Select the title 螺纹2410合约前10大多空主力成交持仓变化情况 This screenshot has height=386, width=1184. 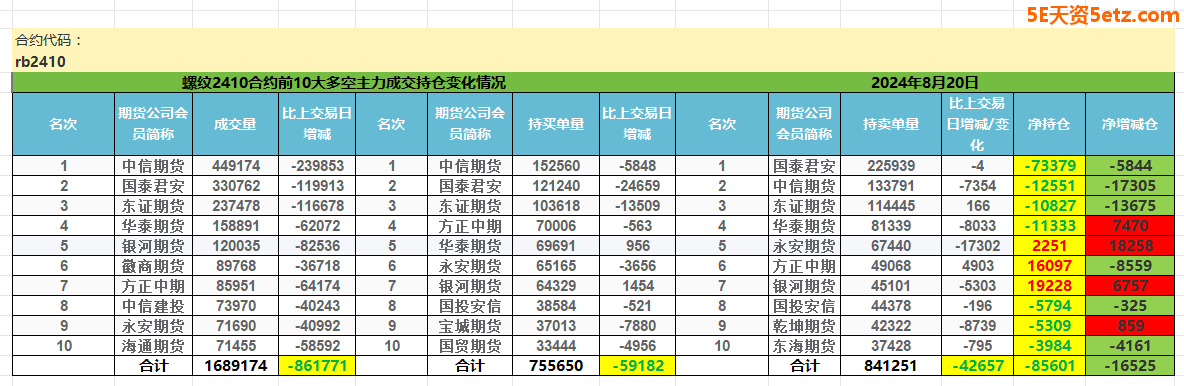click(344, 82)
